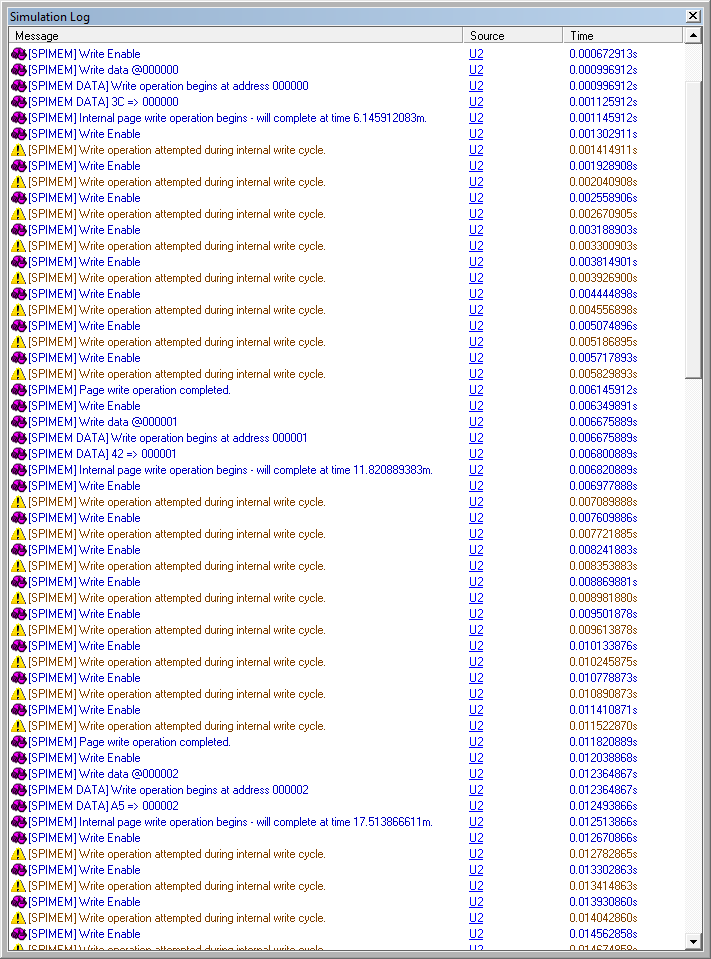
Task: Select the Write Enable message at 0.006349891s
Action: click(x=84, y=405)
